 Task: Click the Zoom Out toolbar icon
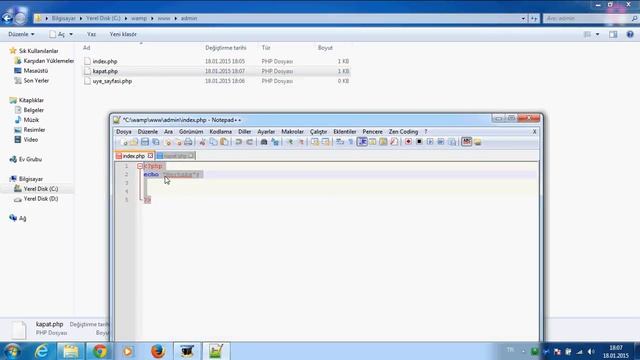pyautogui.click(x=301, y=142)
